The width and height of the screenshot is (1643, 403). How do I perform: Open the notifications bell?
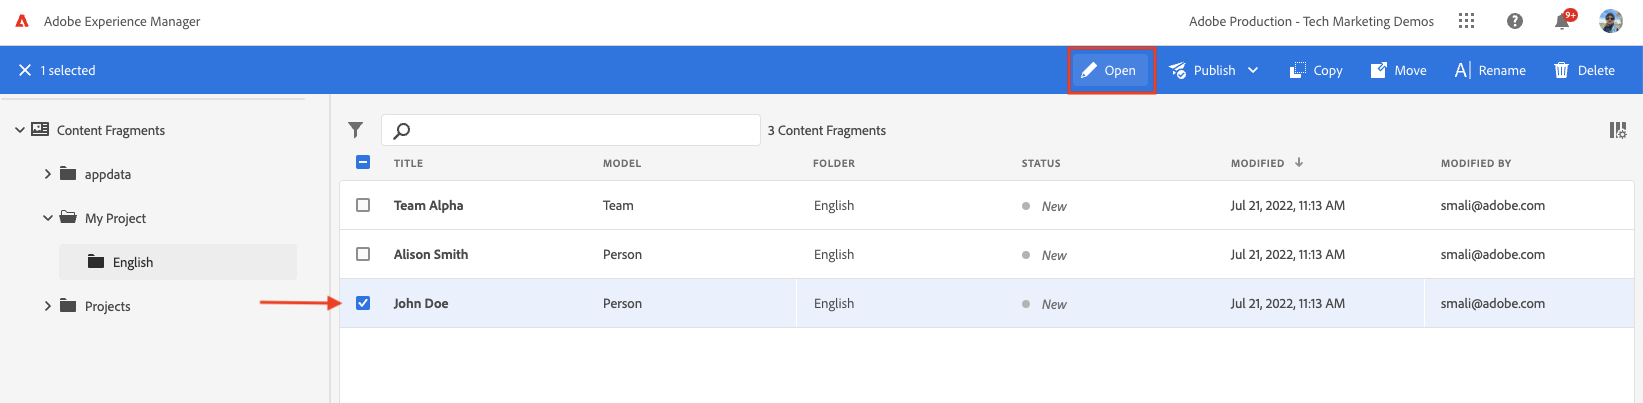[x=1562, y=22]
